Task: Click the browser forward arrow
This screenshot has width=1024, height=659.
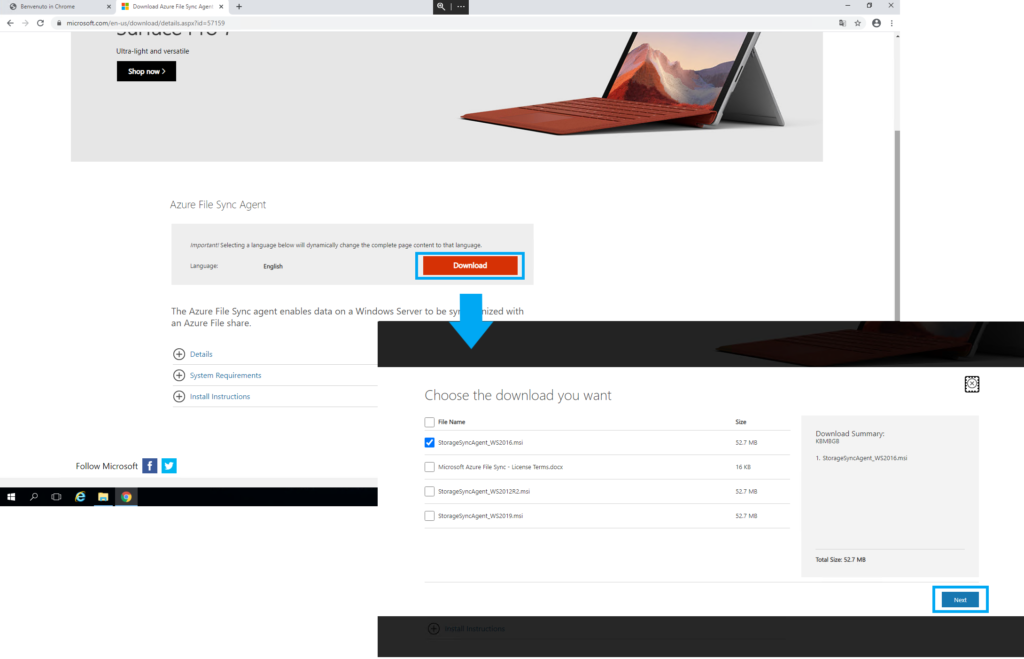Action: click(25, 23)
